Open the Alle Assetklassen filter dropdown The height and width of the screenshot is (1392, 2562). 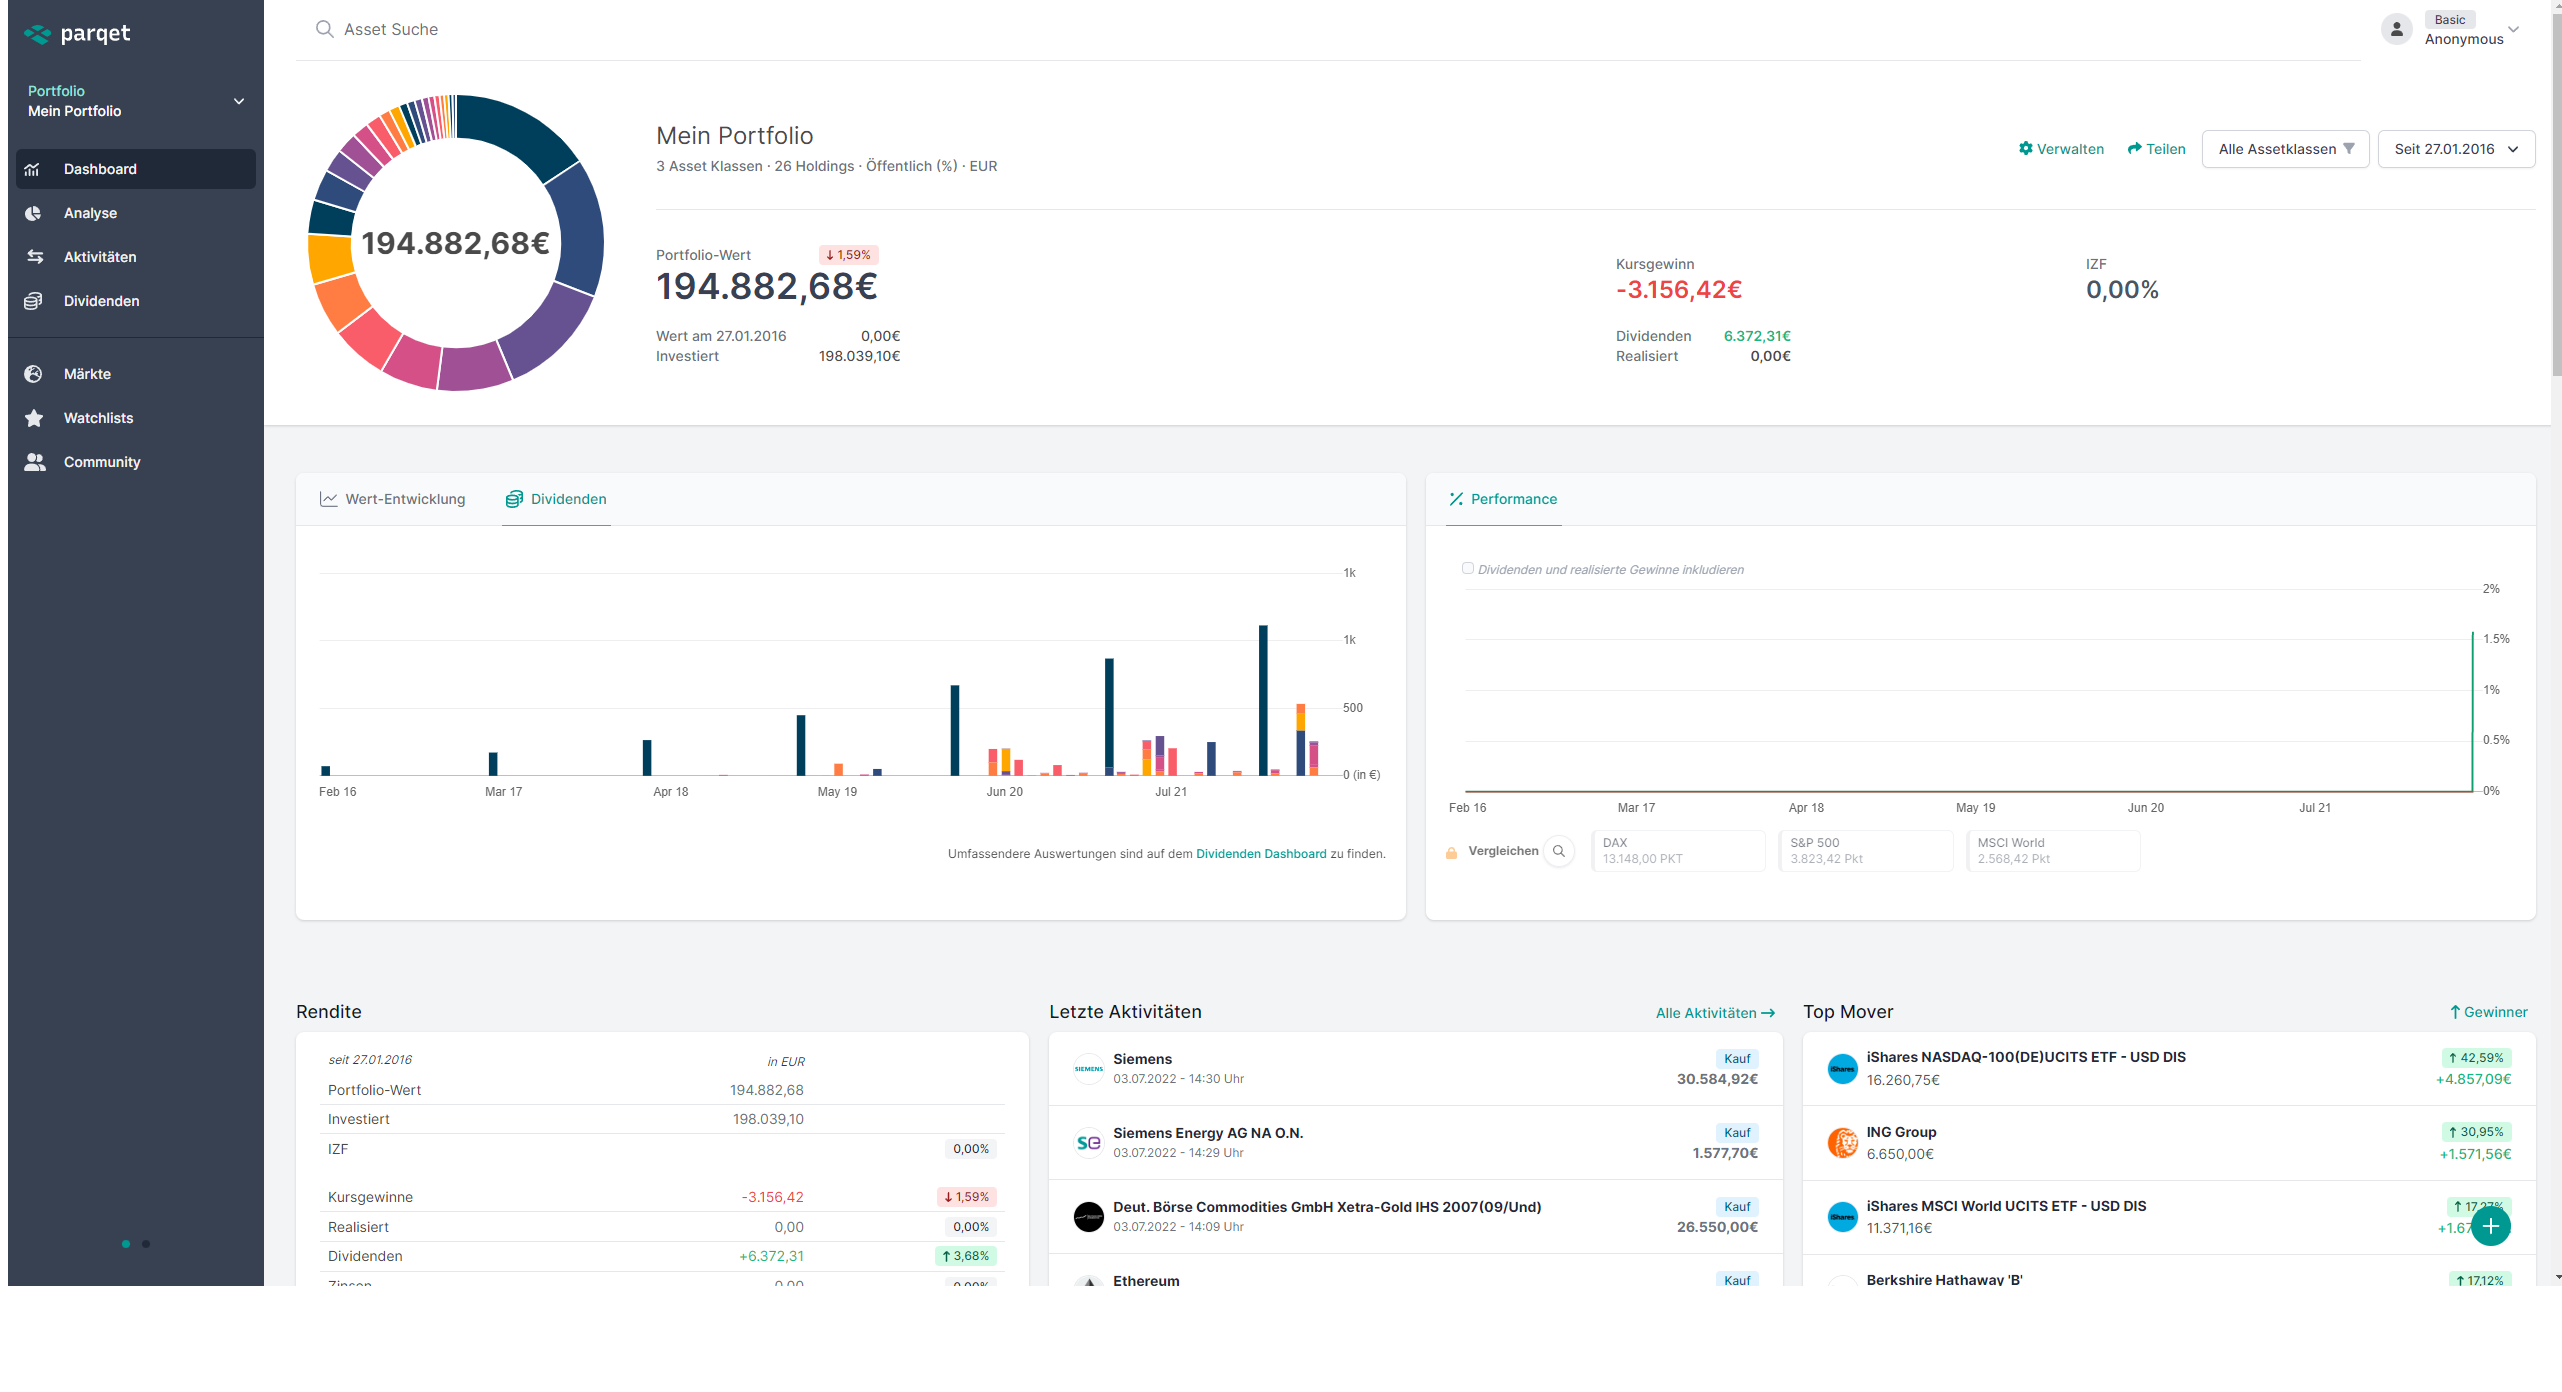tap(2284, 149)
